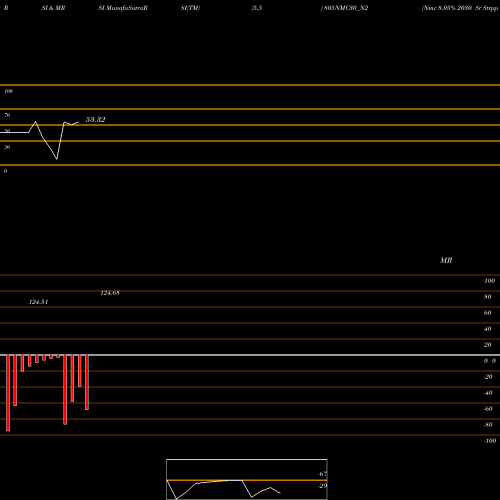The image size is (500, 500).
Task: Click the MR axis label -40
Action: tap(488, 393)
